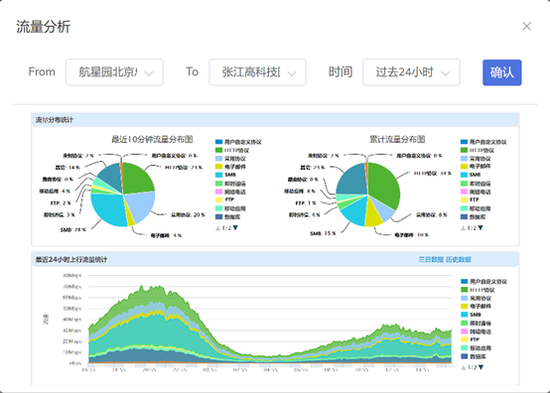Viewport: 550px width, 393px height.
Task: Toggle 网络电话 in 最近10分钟 chart legend
Action: 230,192
